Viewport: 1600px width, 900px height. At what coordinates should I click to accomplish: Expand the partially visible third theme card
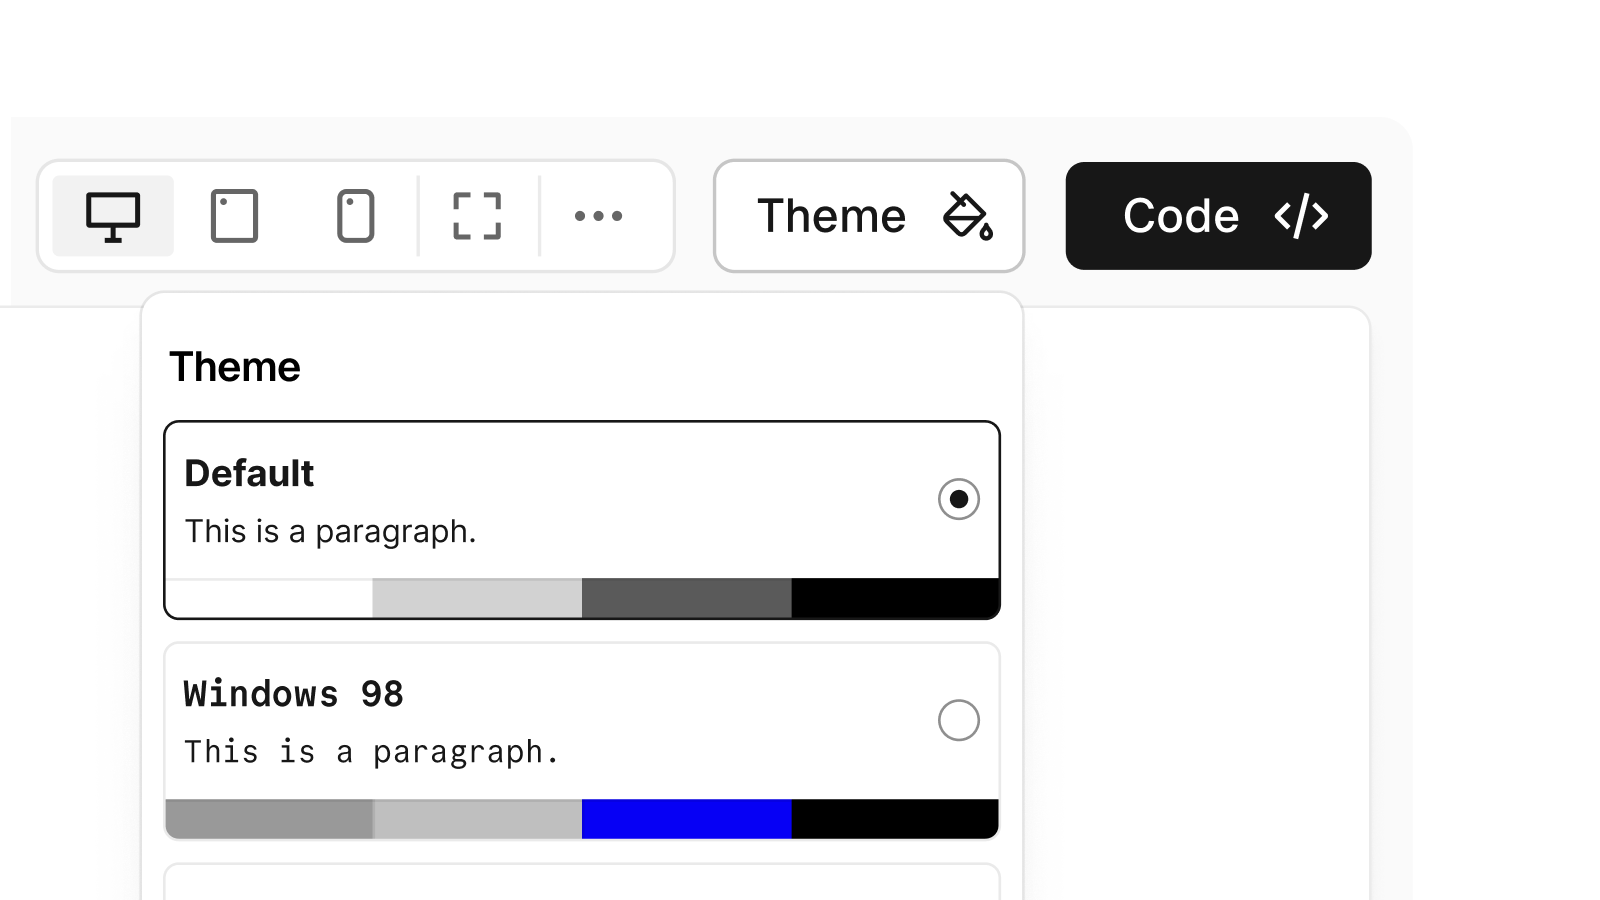582,885
